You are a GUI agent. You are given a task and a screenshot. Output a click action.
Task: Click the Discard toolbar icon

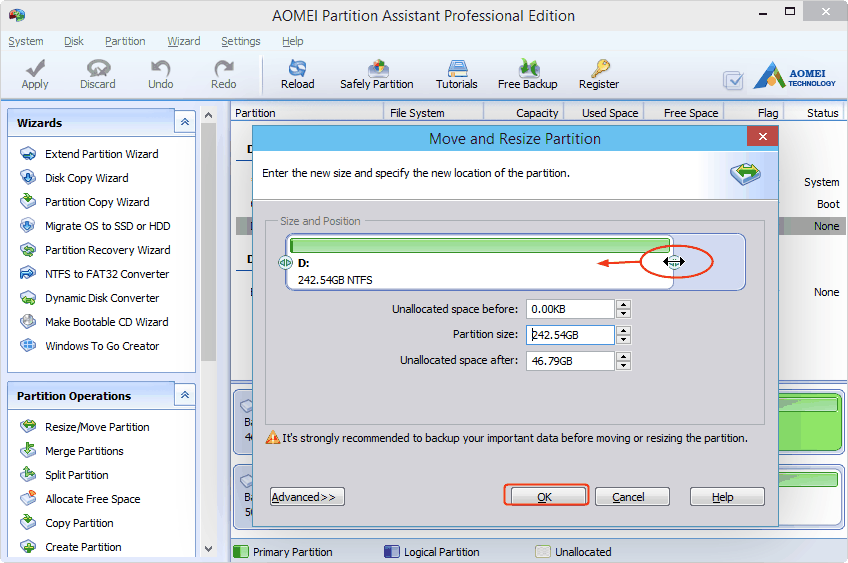point(98,68)
